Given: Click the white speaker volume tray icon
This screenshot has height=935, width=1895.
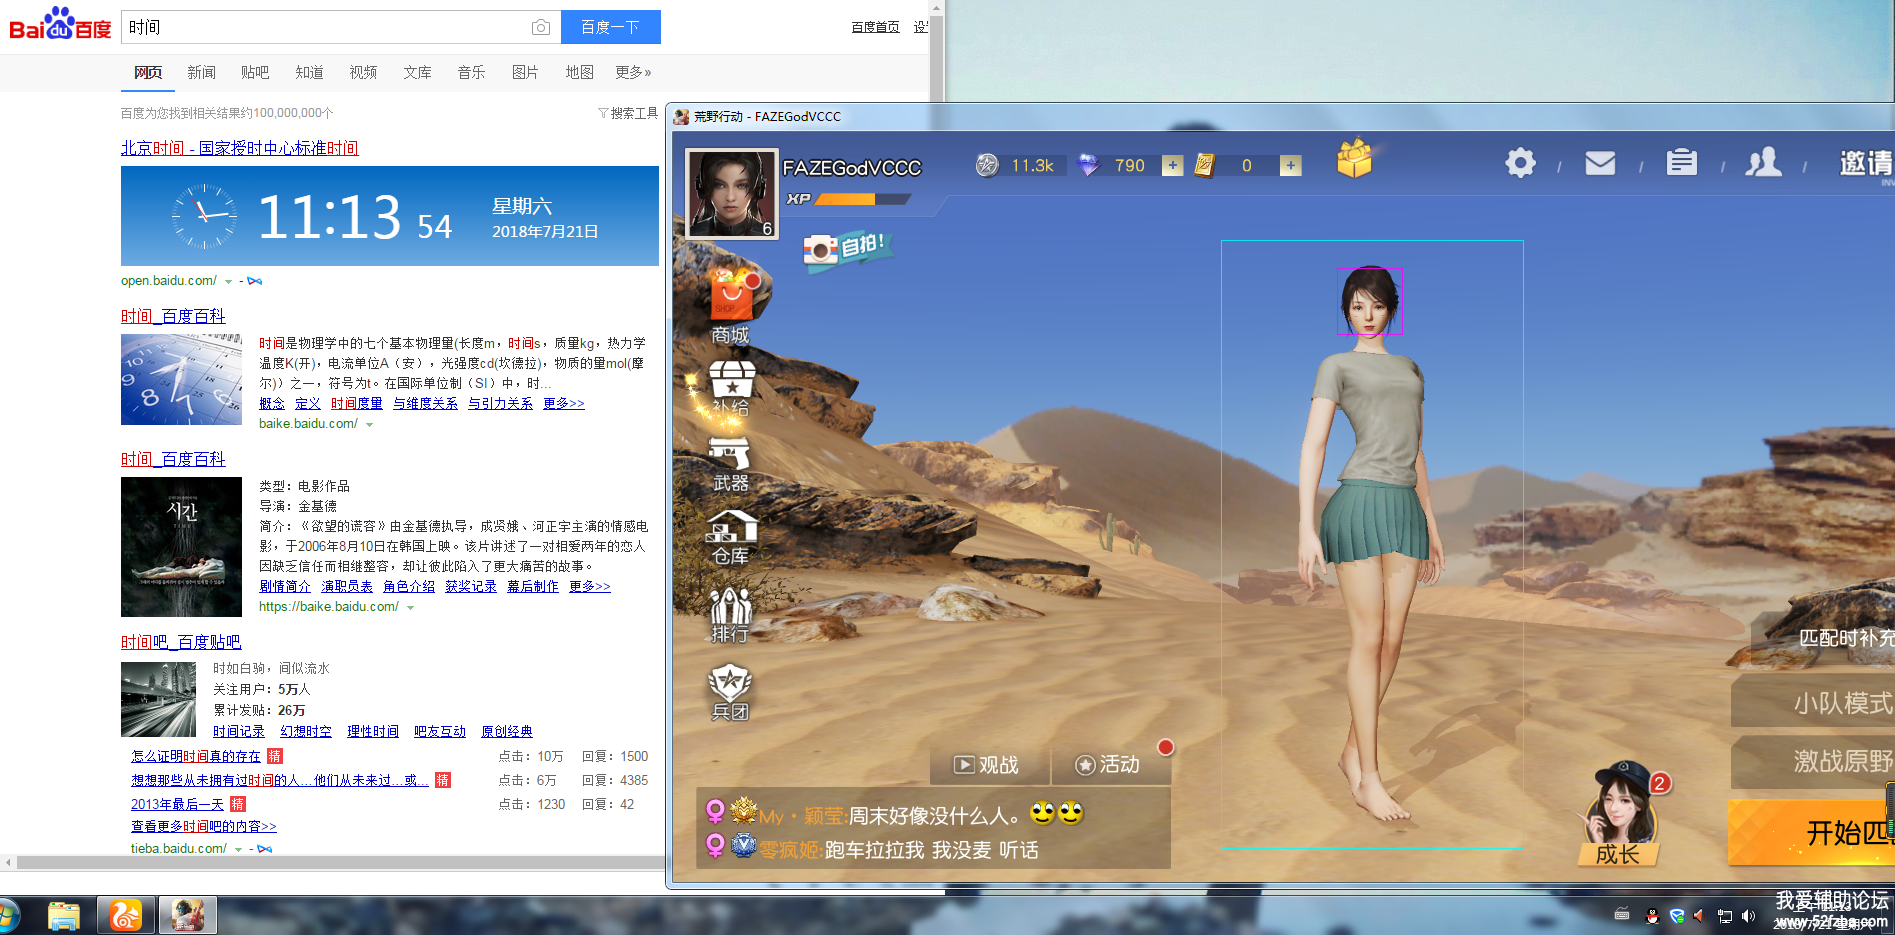Looking at the screenshot, I should (1748, 916).
